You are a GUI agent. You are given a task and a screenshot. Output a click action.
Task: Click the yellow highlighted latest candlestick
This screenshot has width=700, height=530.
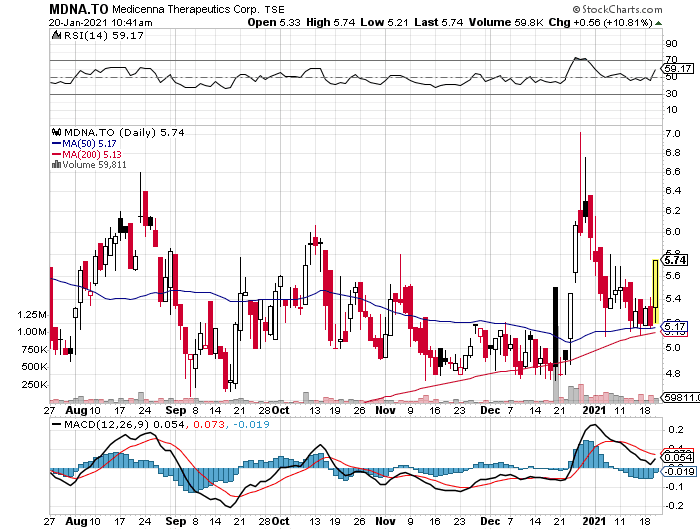tap(655, 292)
